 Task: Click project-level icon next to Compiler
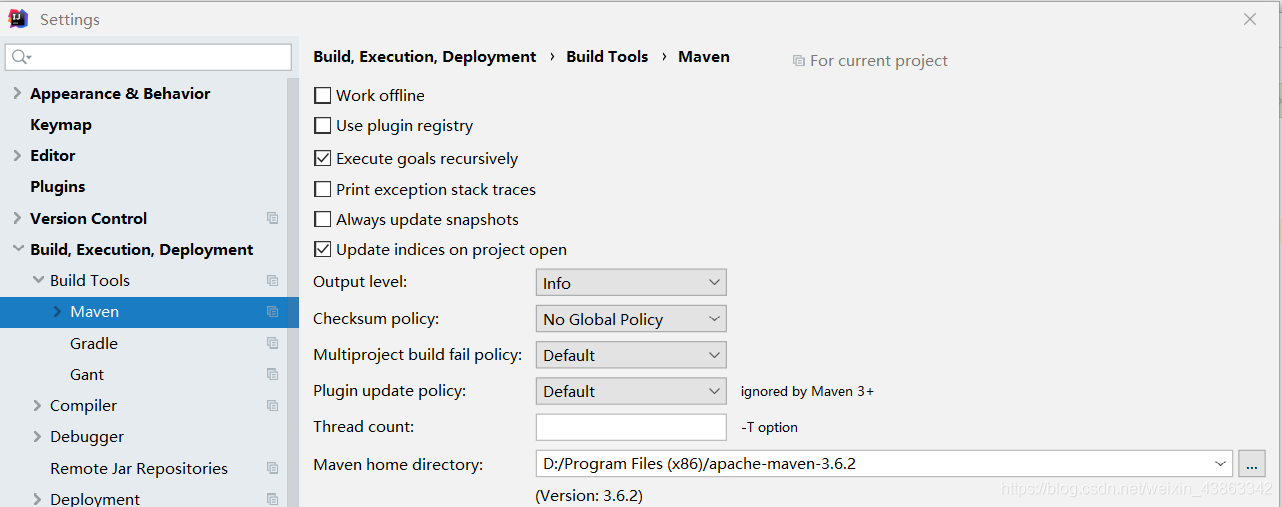(272, 405)
